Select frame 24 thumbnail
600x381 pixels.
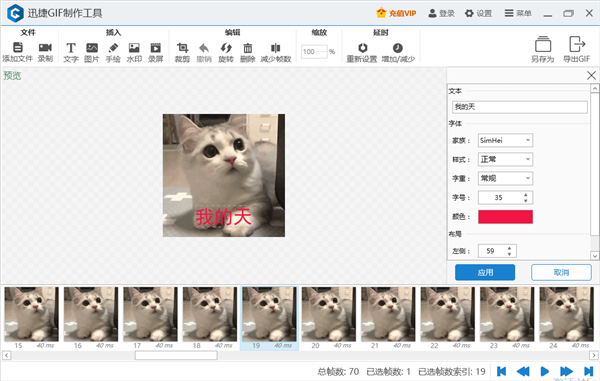(567, 314)
